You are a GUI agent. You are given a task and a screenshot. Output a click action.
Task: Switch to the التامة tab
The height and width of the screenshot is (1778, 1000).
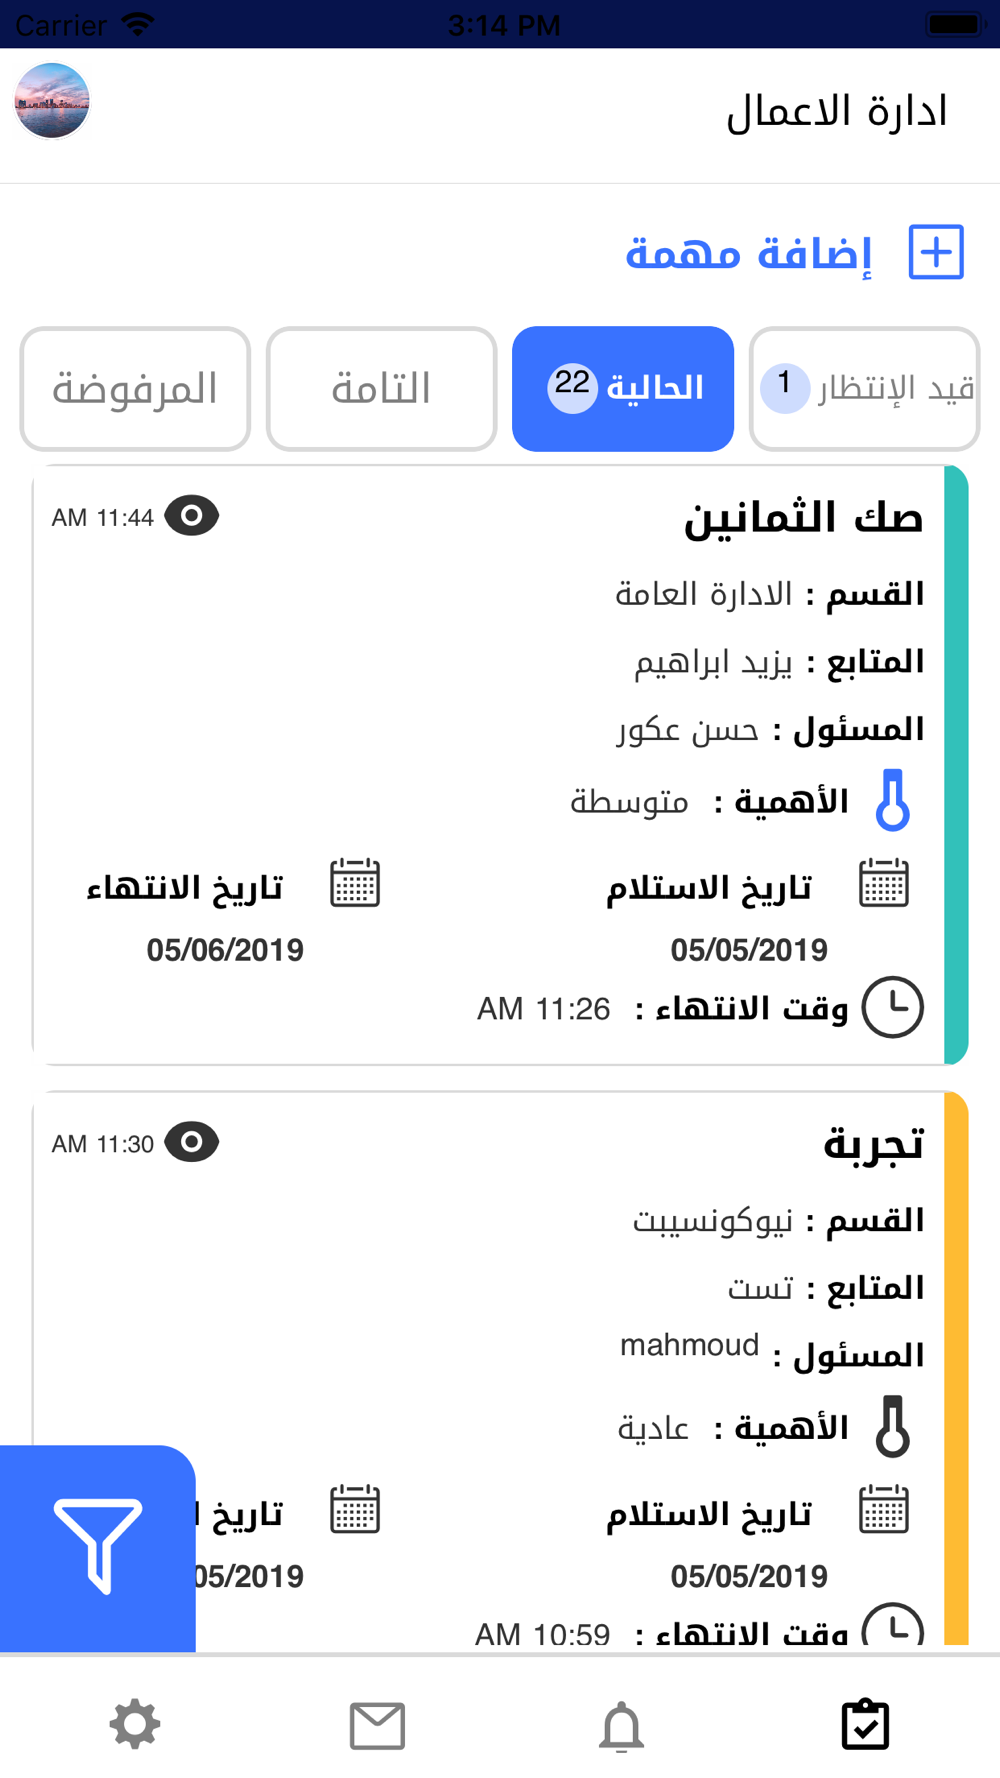[381, 389]
